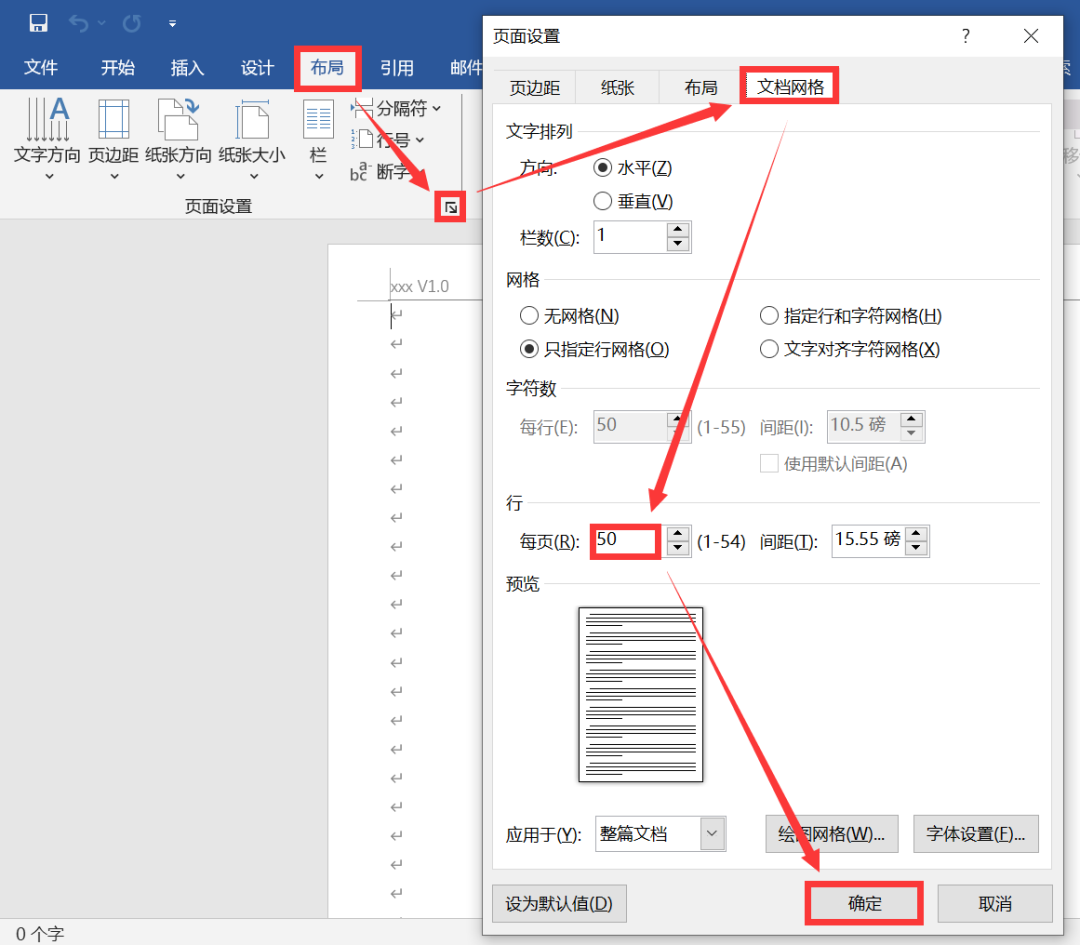Click the Save icon in title bar

(x=38, y=22)
